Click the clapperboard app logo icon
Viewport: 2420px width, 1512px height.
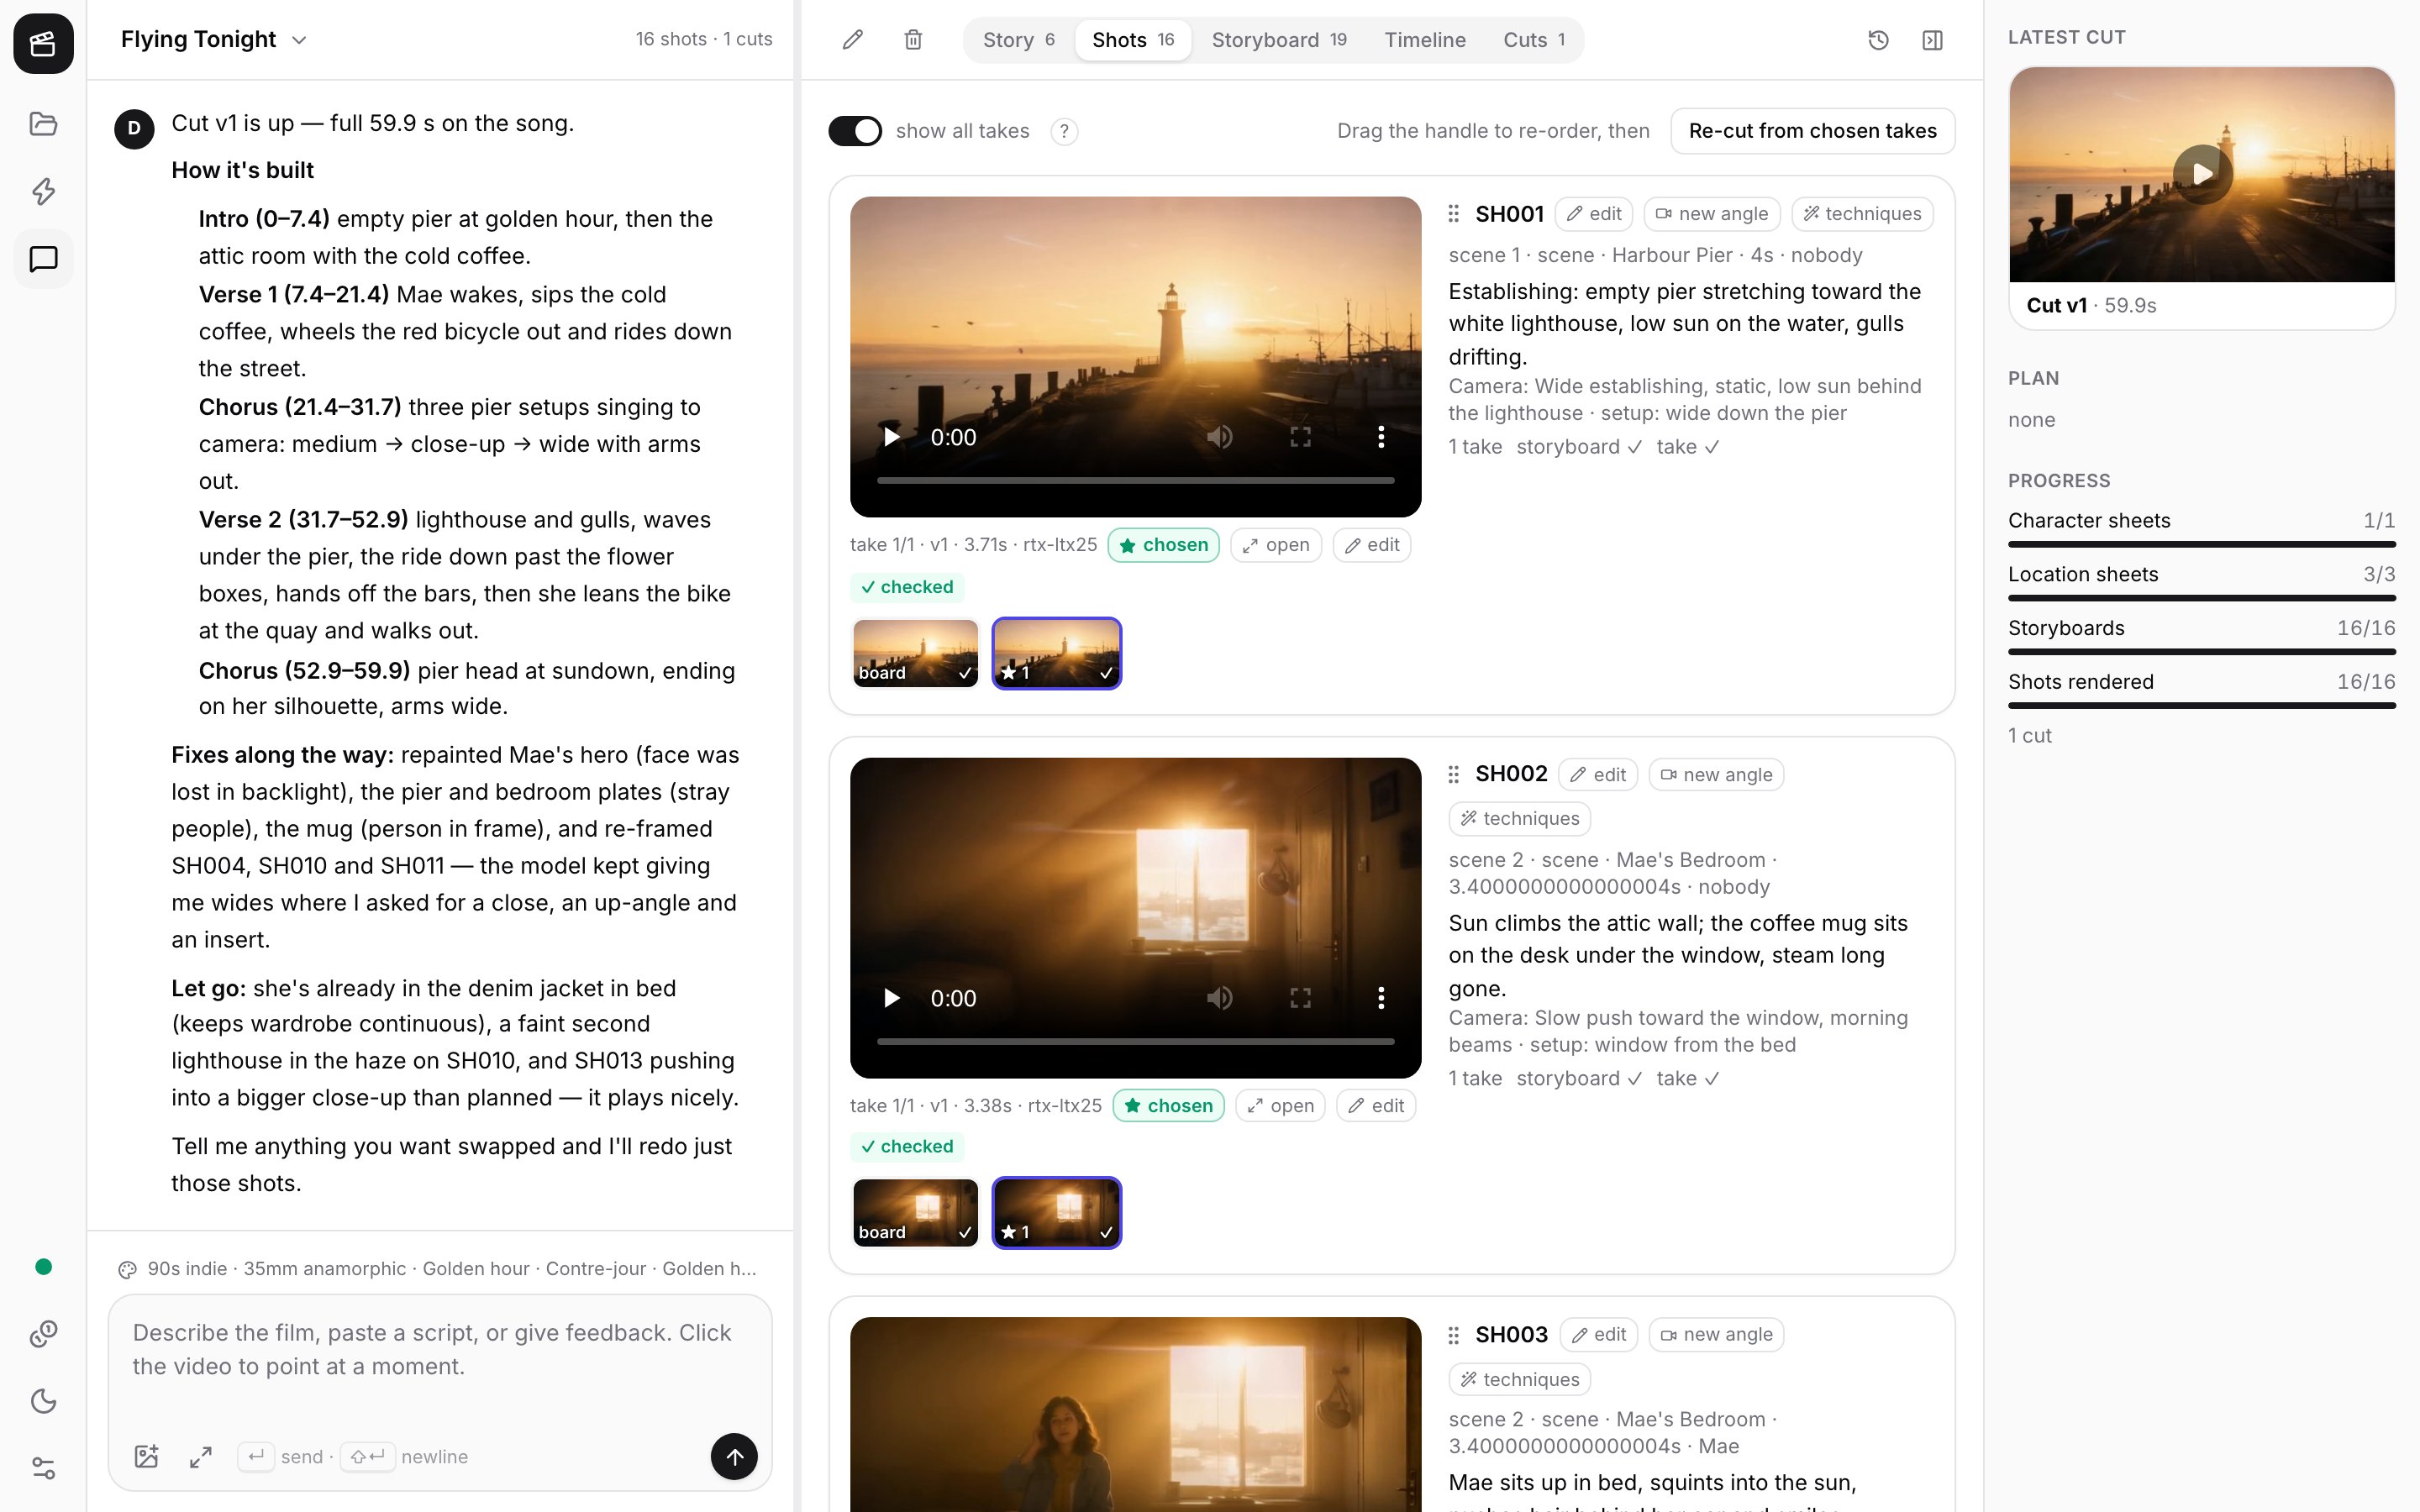[x=43, y=43]
